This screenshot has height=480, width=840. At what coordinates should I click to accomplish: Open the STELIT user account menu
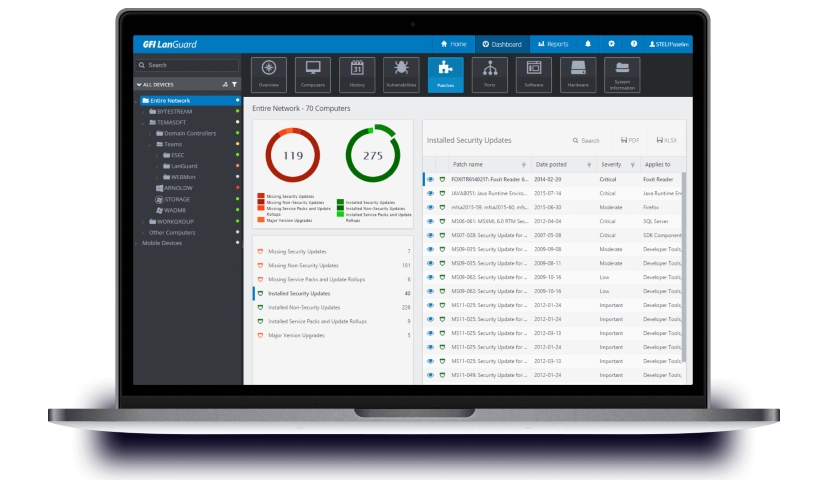tap(669, 44)
